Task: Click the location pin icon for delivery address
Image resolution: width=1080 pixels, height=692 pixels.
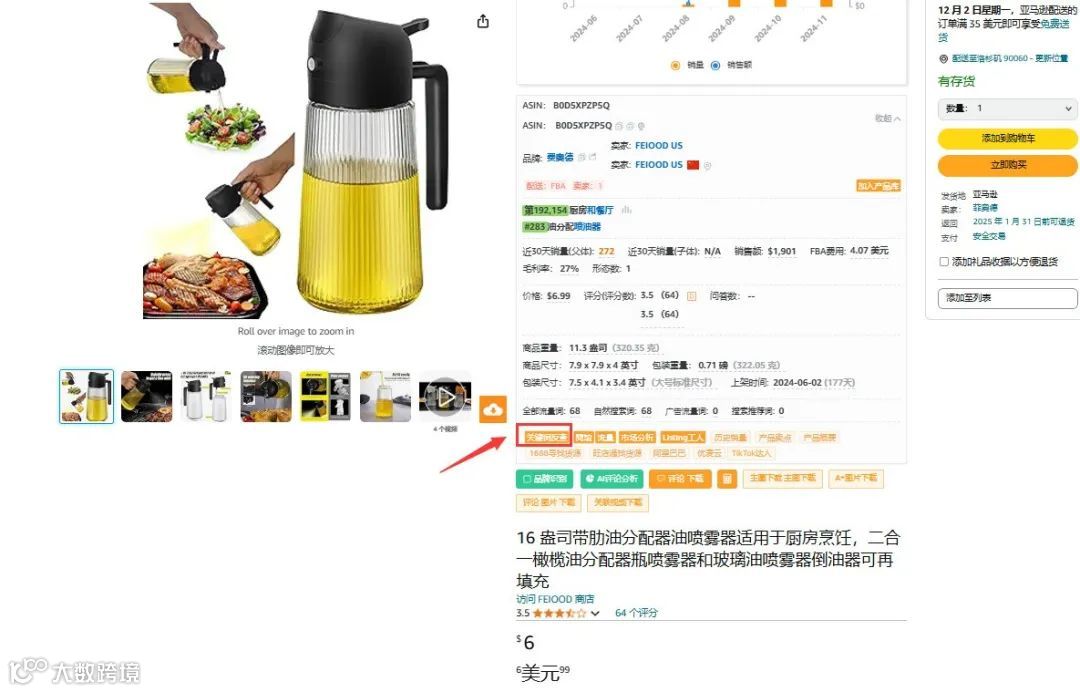Action: tap(944, 59)
